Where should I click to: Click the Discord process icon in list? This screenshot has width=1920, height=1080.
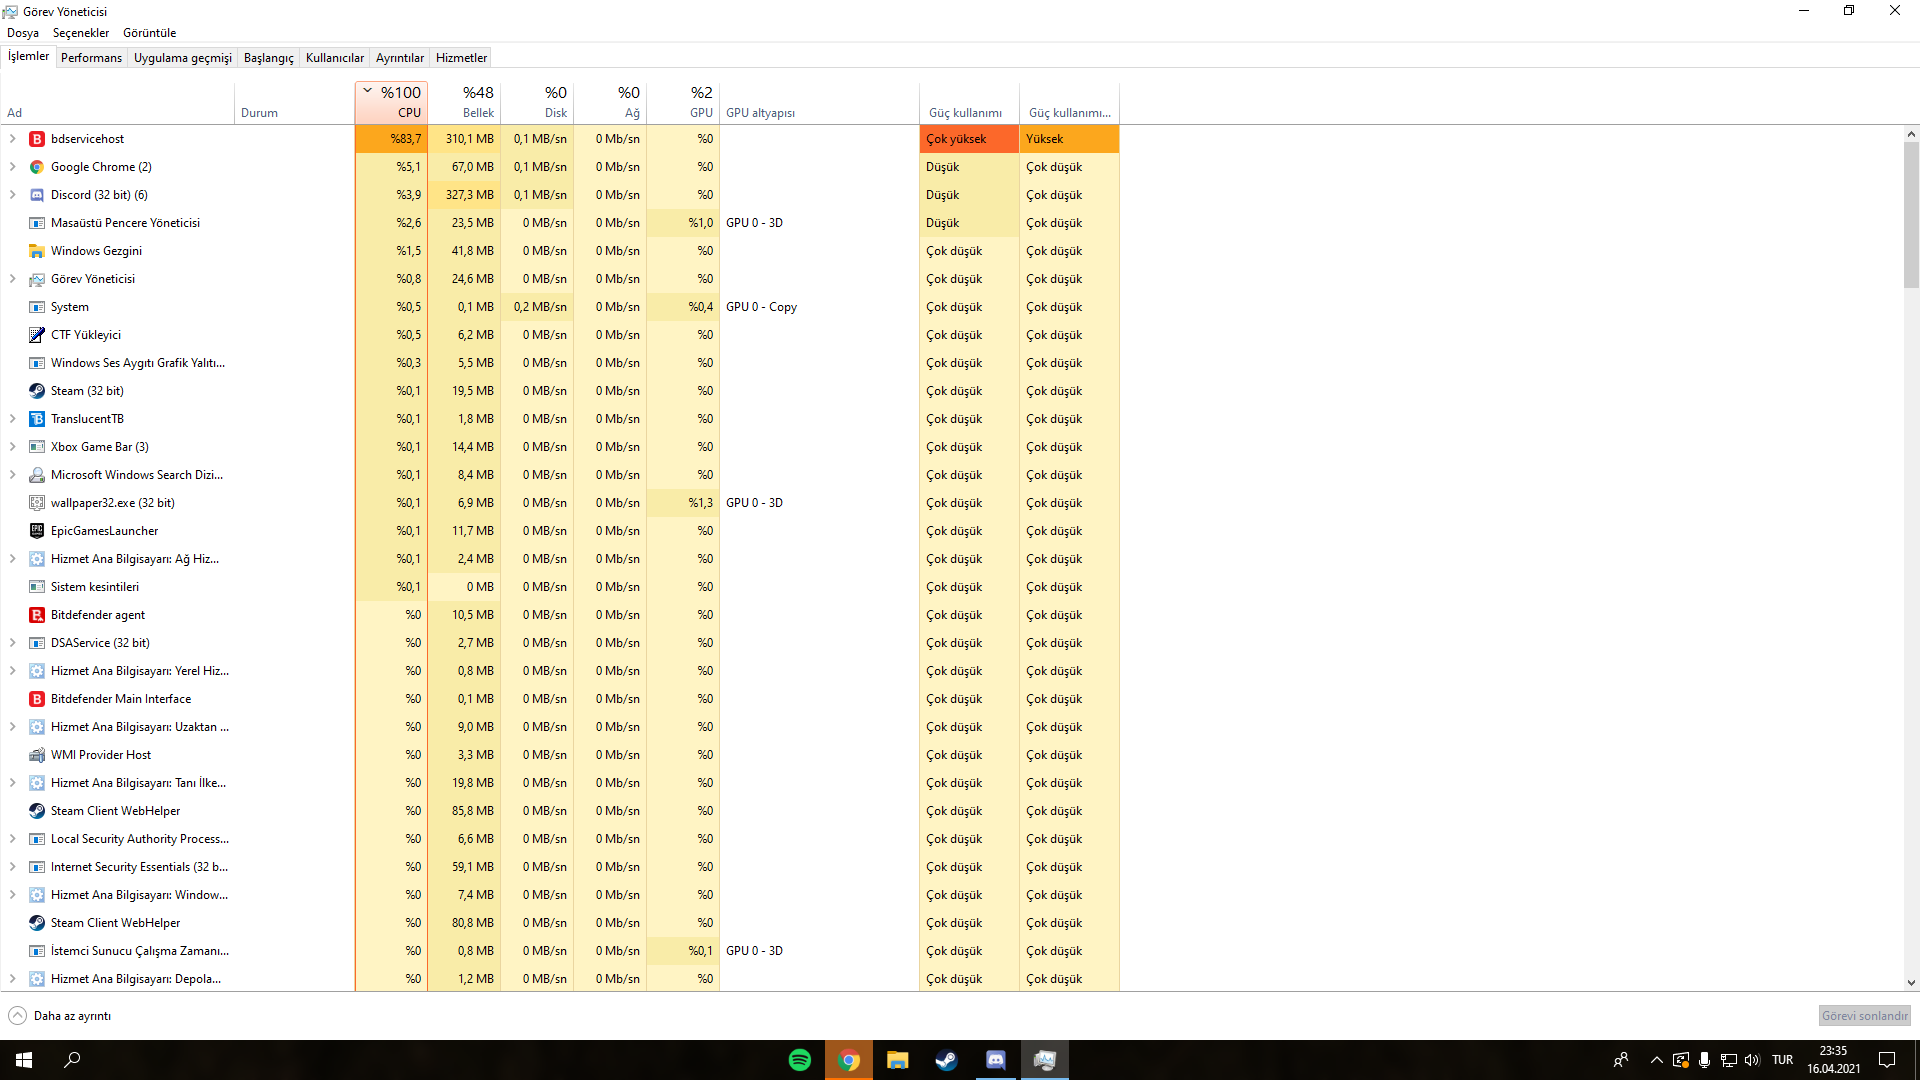(37, 195)
